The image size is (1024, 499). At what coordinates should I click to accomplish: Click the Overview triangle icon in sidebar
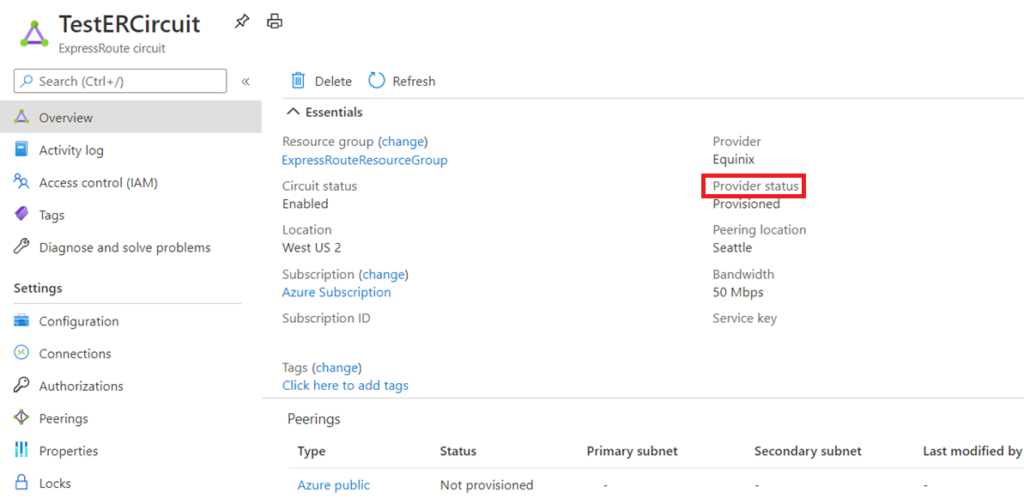point(22,118)
